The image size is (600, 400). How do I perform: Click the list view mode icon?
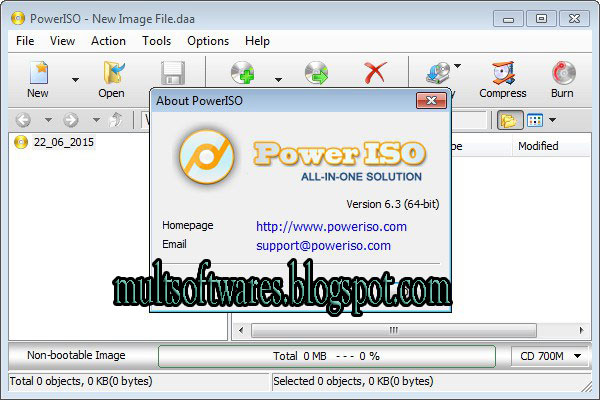[535, 120]
